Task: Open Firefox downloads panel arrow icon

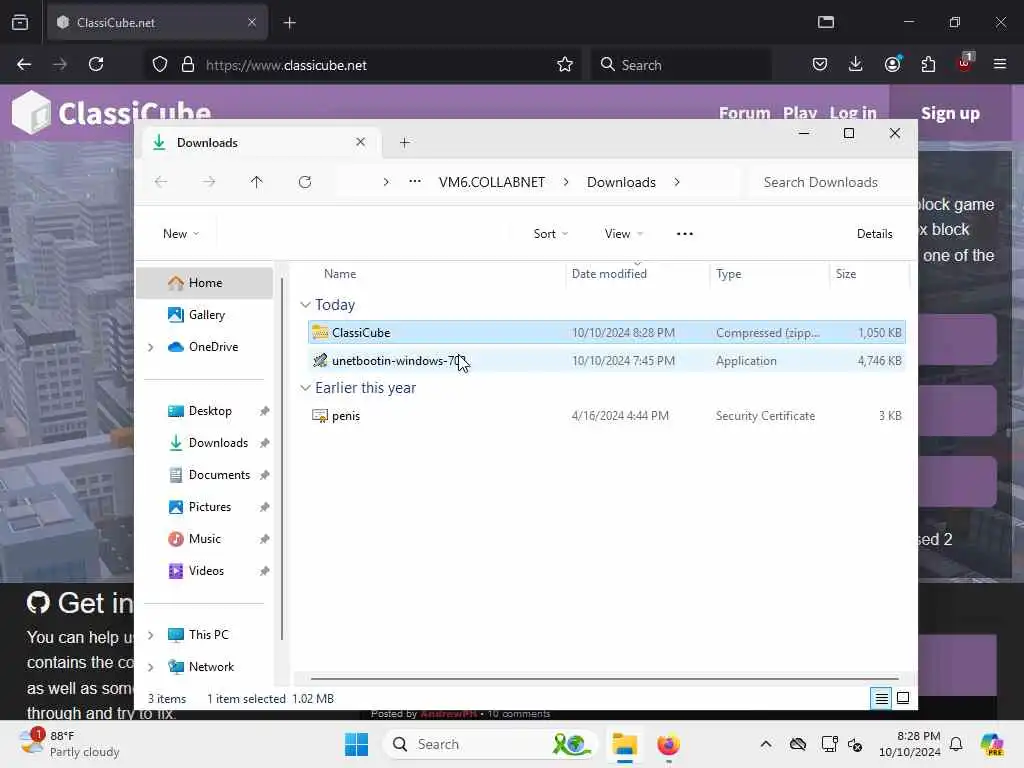Action: click(856, 64)
